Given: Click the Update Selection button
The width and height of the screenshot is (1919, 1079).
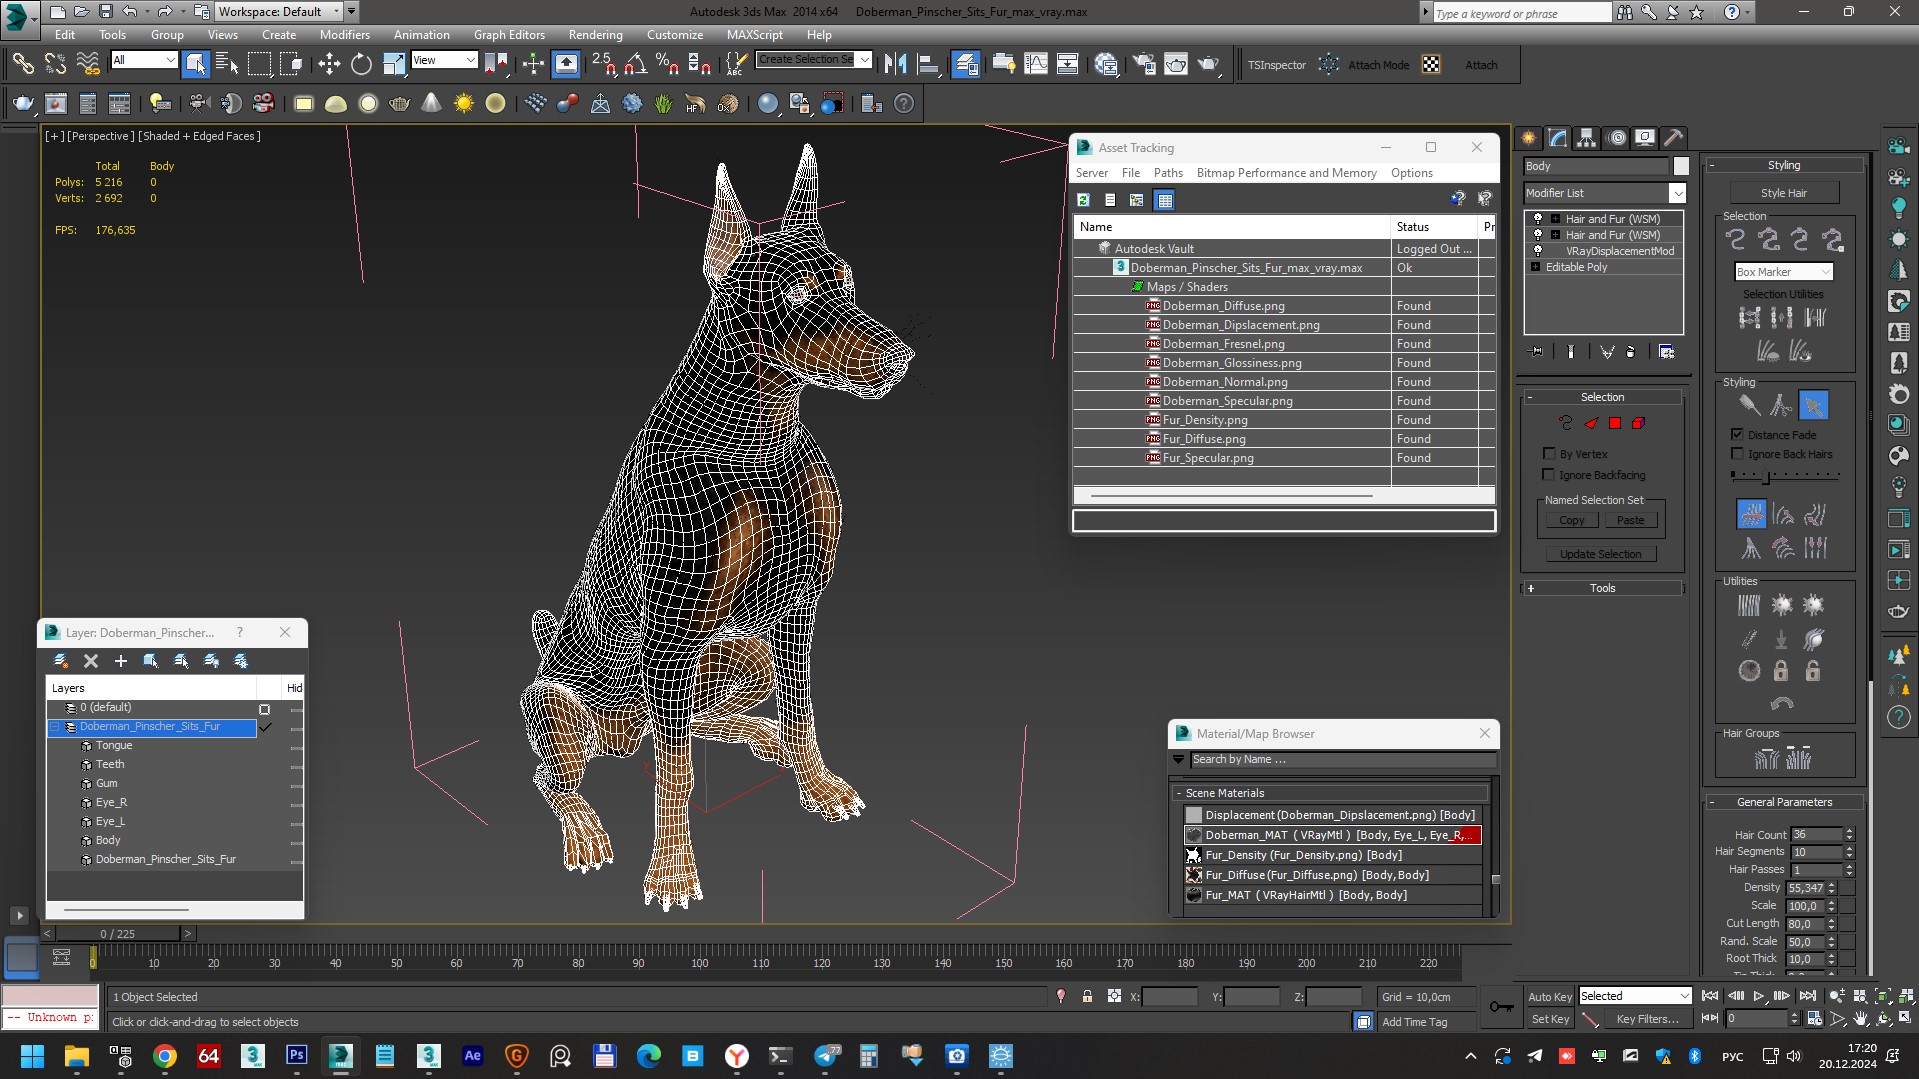Looking at the screenshot, I should [1600, 554].
